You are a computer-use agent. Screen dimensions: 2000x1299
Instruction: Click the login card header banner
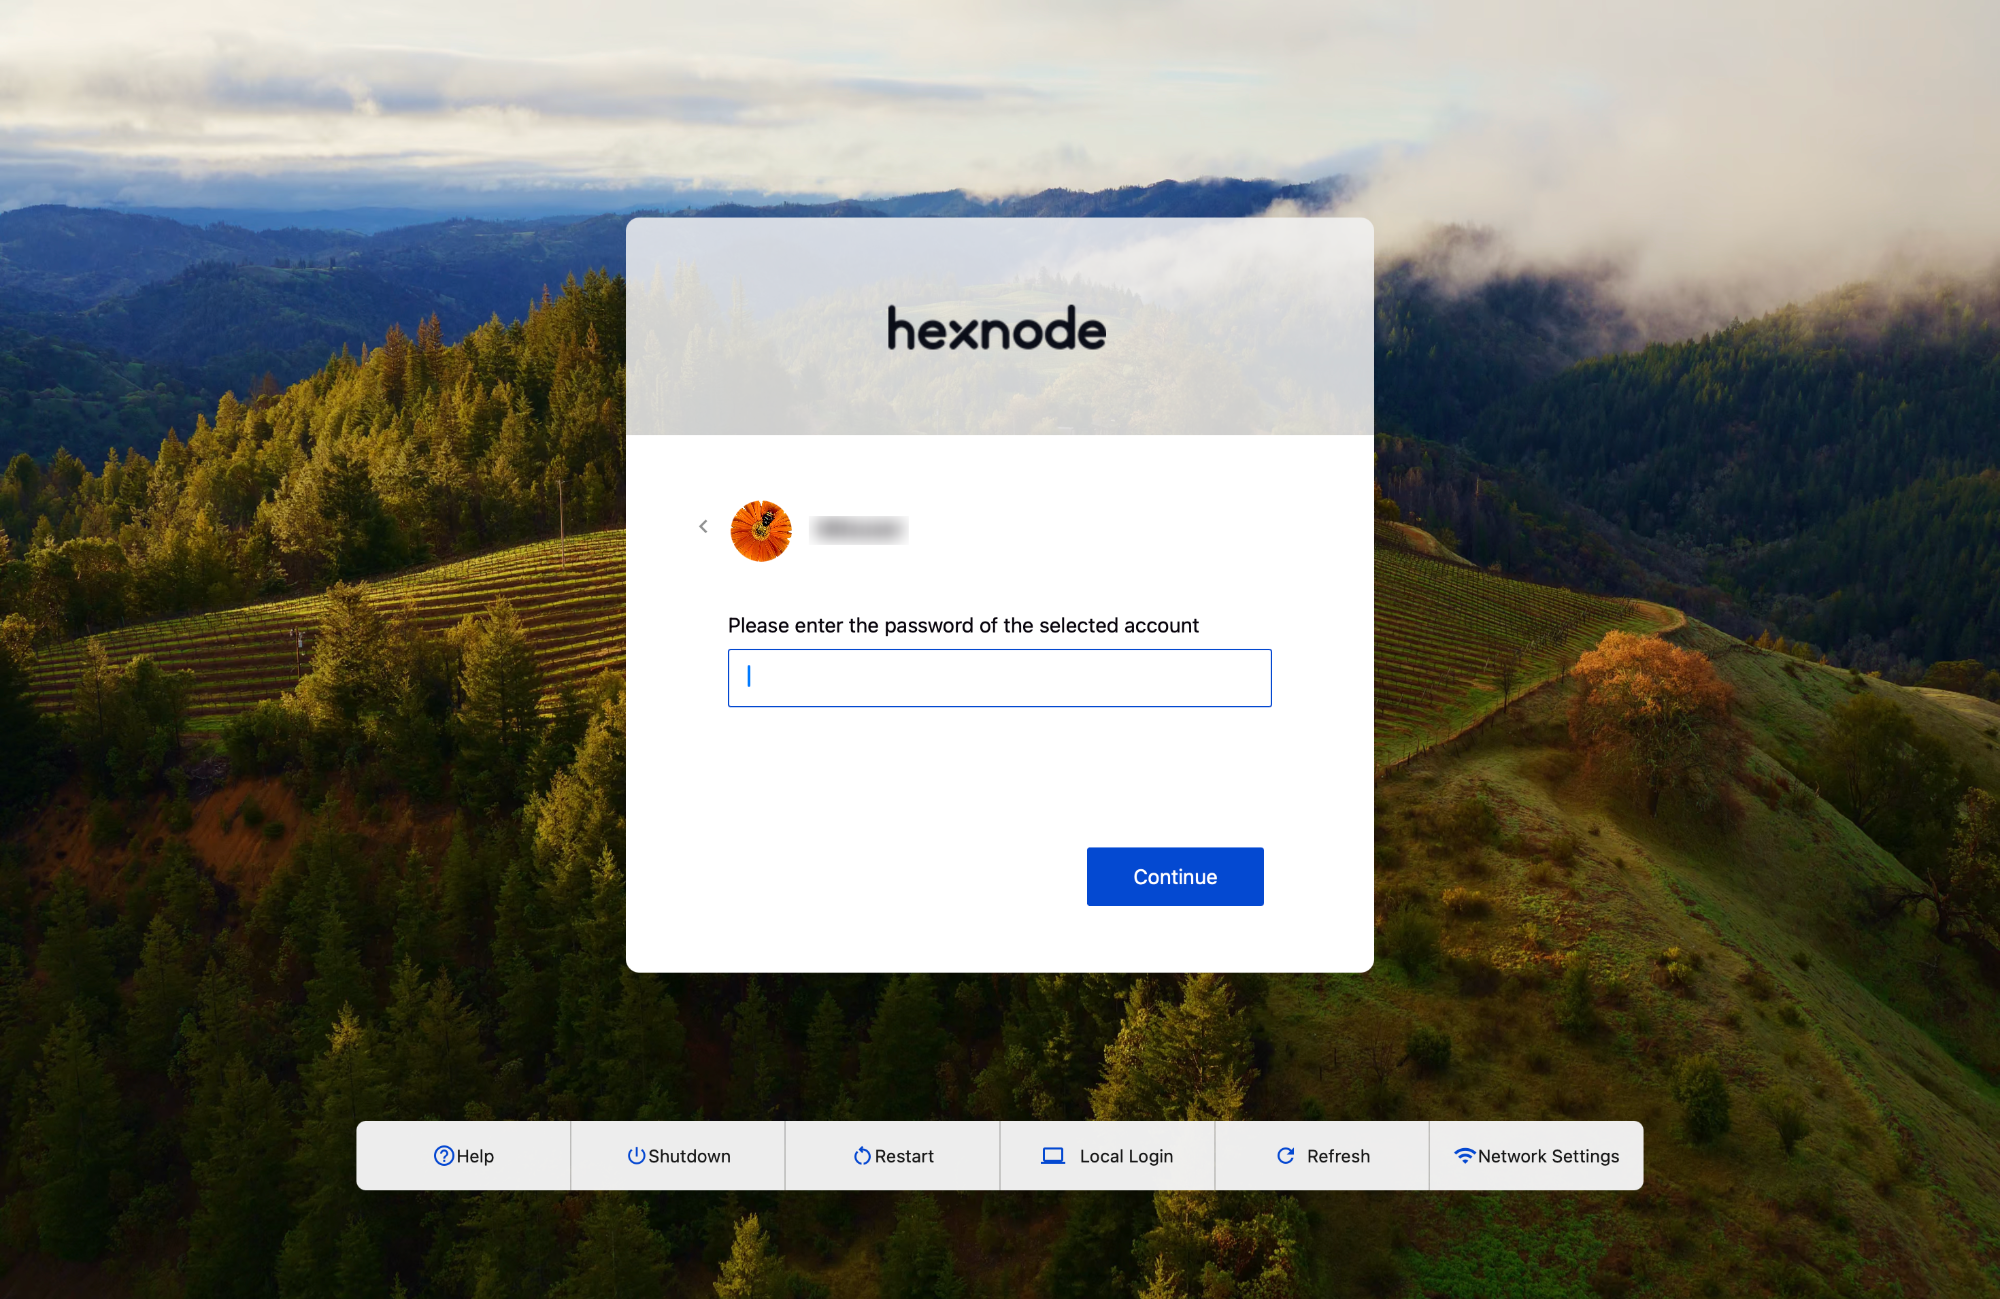pos(1000,326)
